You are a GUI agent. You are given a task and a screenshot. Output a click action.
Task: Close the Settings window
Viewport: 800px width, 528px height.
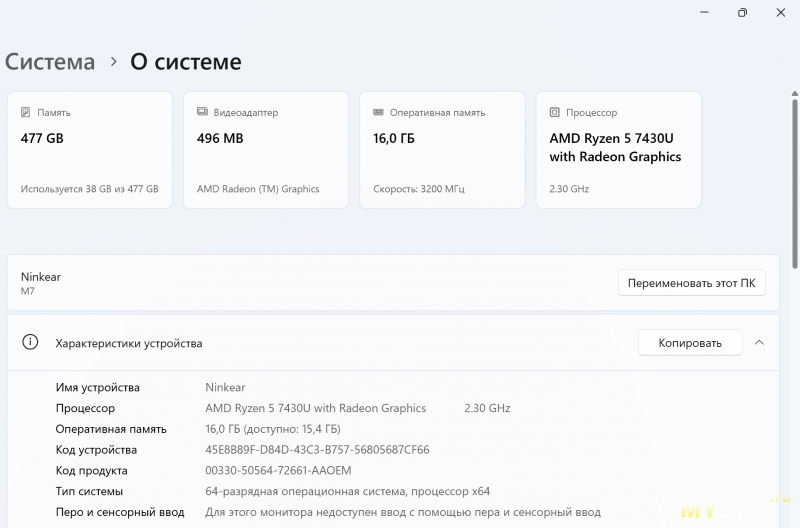(783, 13)
